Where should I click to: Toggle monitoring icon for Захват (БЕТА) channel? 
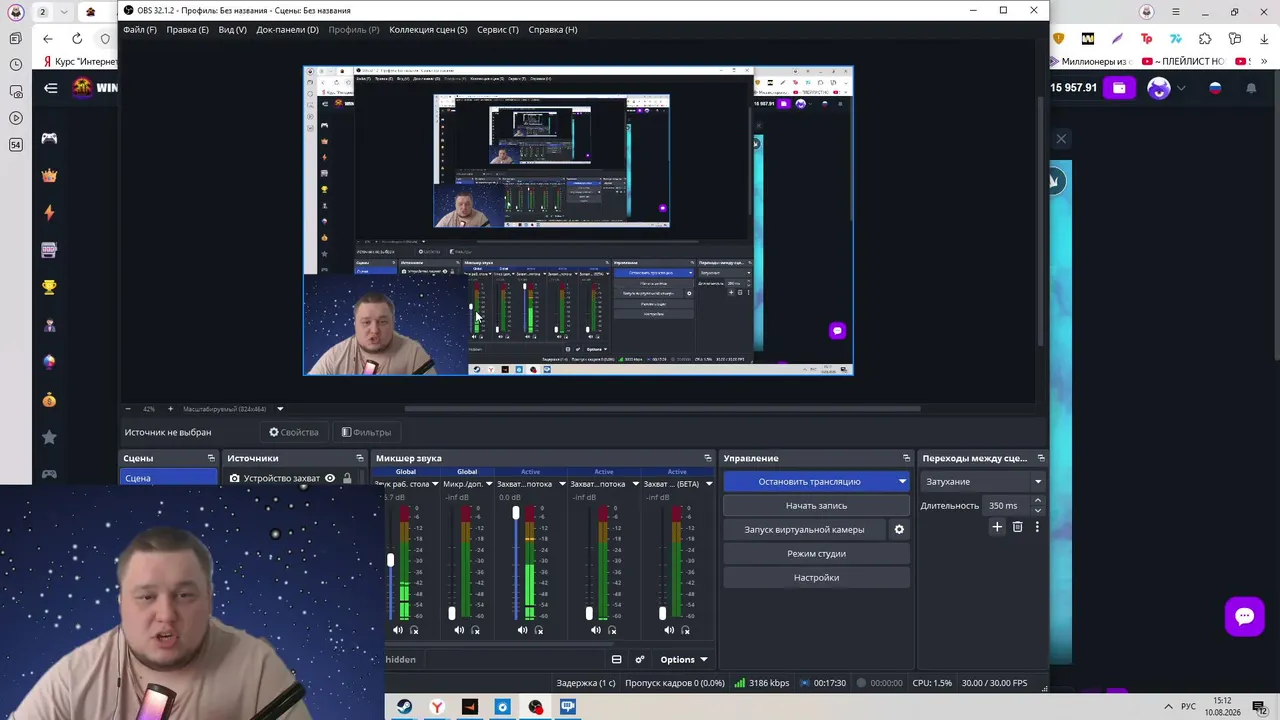coord(686,630)
